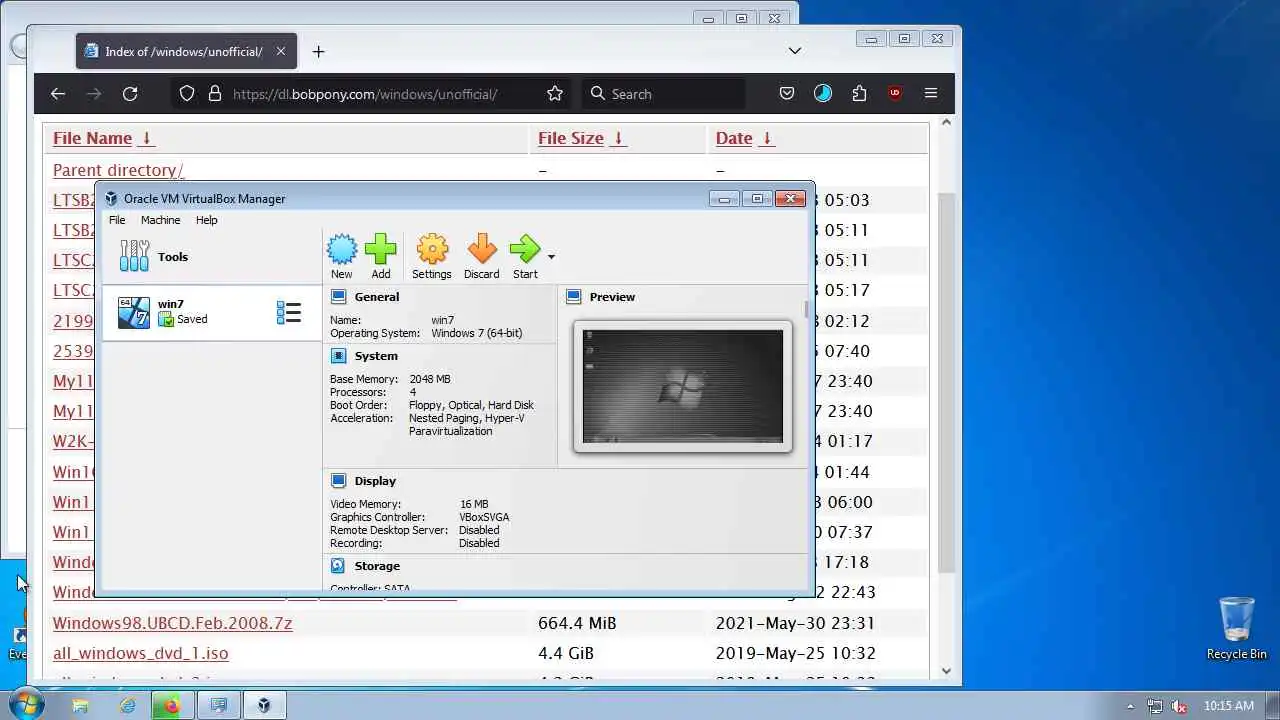This screenshot has height=720, width=1280.
Task: Go back in Firefox
Action: (x=58, y=94)
